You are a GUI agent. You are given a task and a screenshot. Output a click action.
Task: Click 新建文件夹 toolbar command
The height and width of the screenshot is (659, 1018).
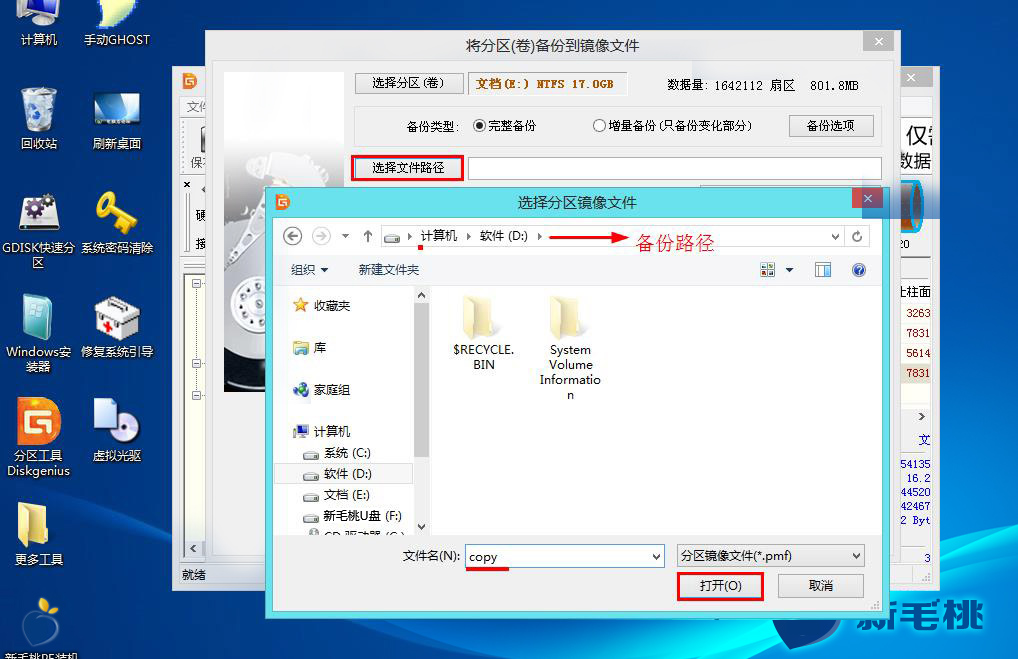click(x=389, y=269)
